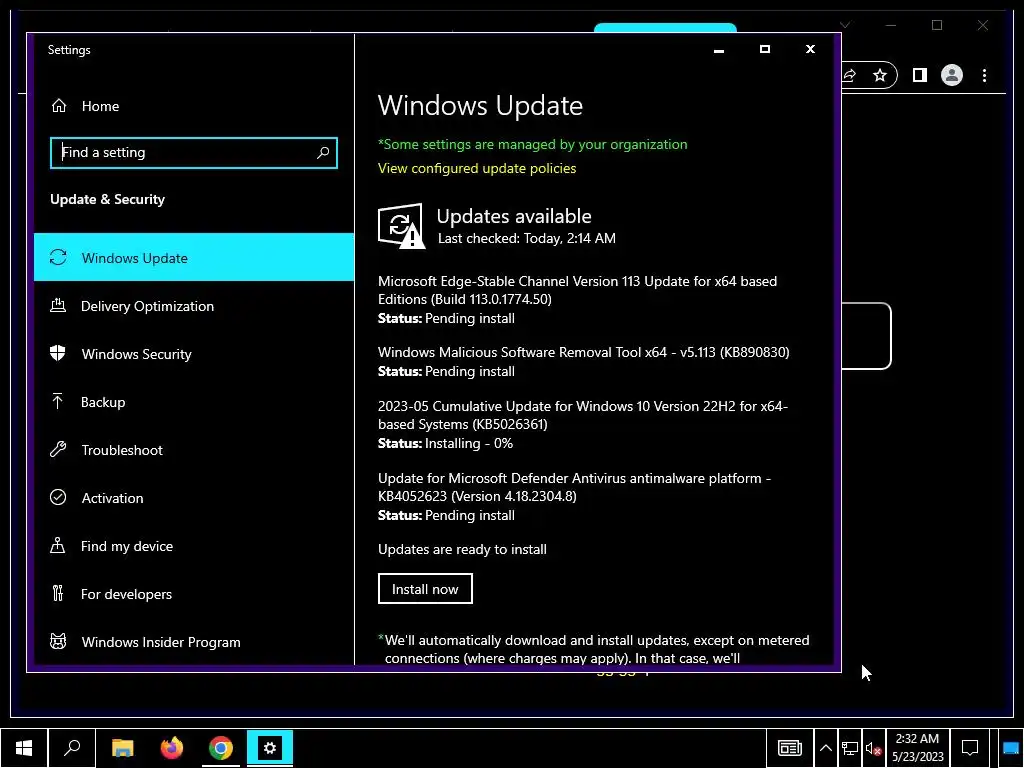This screenshot has height=768, width=1024.
Task: Click the muted volume tray icon
Action: [874, 748]
